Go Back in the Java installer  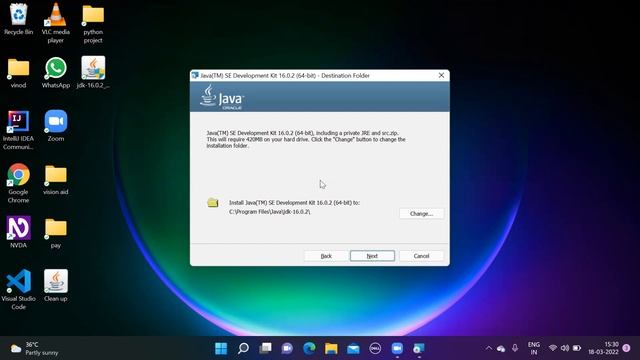(x=326, y=256)
